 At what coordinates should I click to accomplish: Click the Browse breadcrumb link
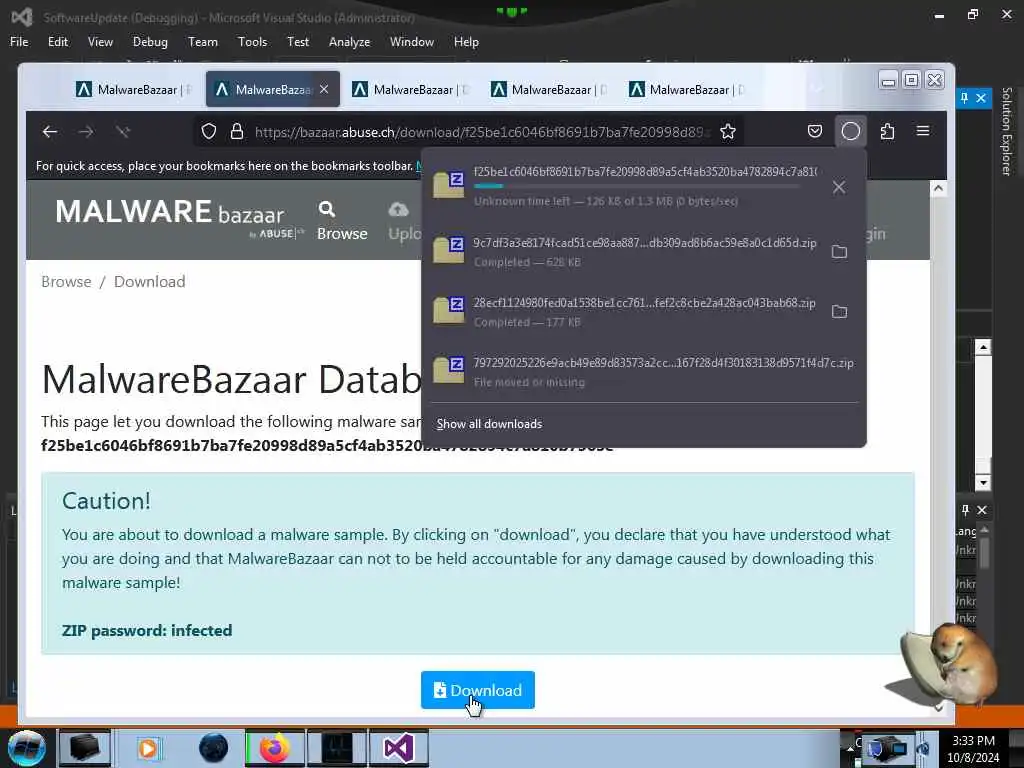(66, 281)
